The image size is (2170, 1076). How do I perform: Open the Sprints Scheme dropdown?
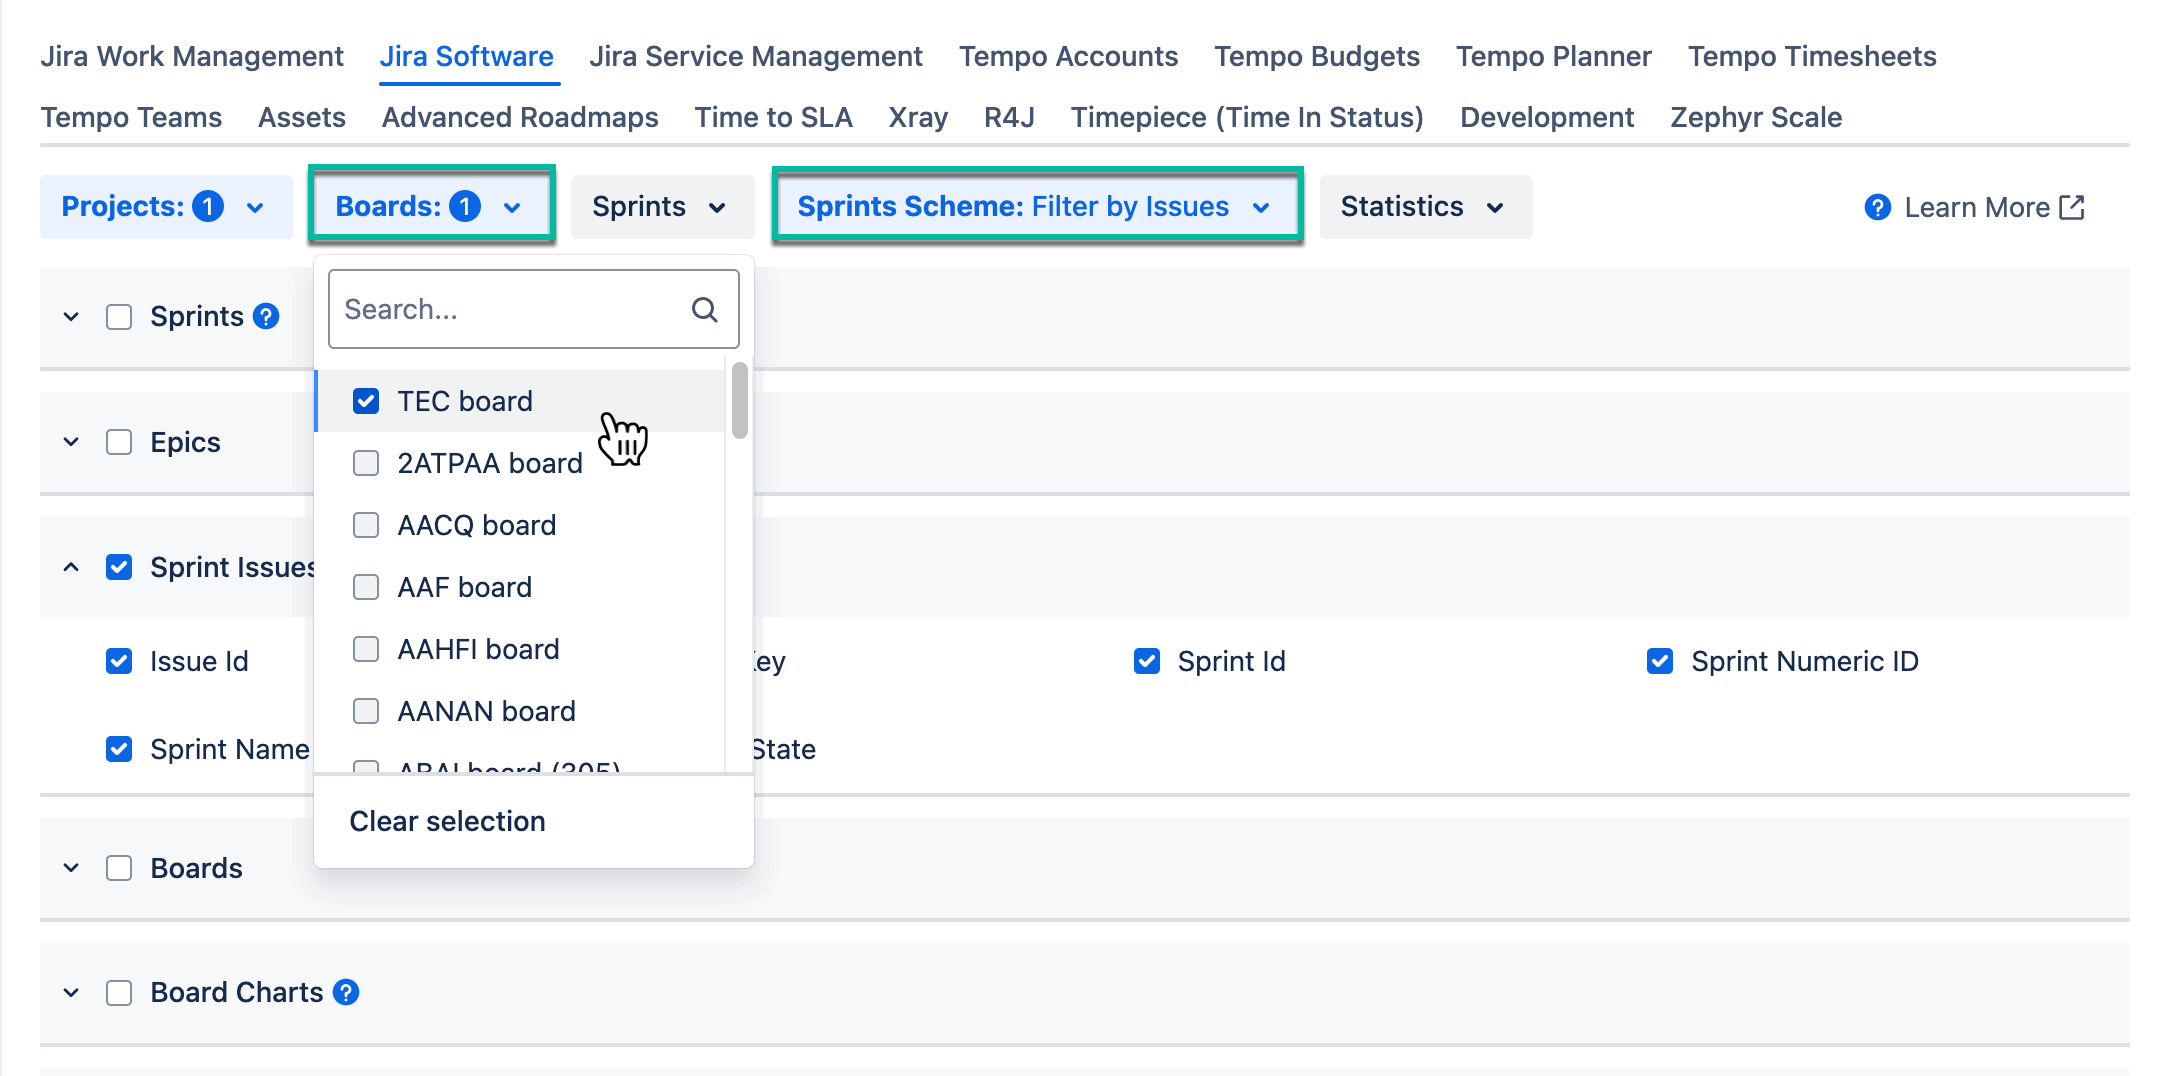tap(1037, 206)
